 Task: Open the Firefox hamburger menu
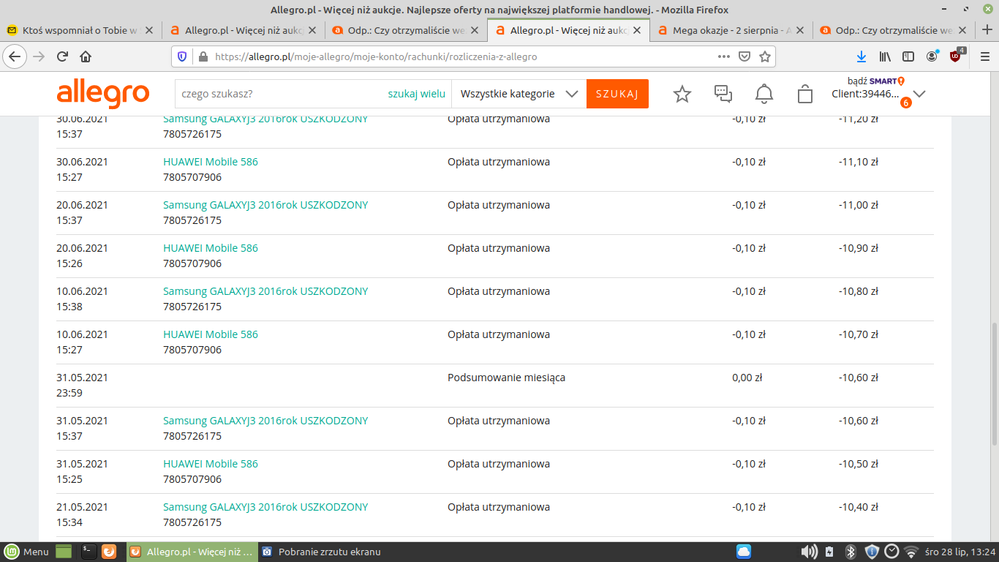pos(985,57)
